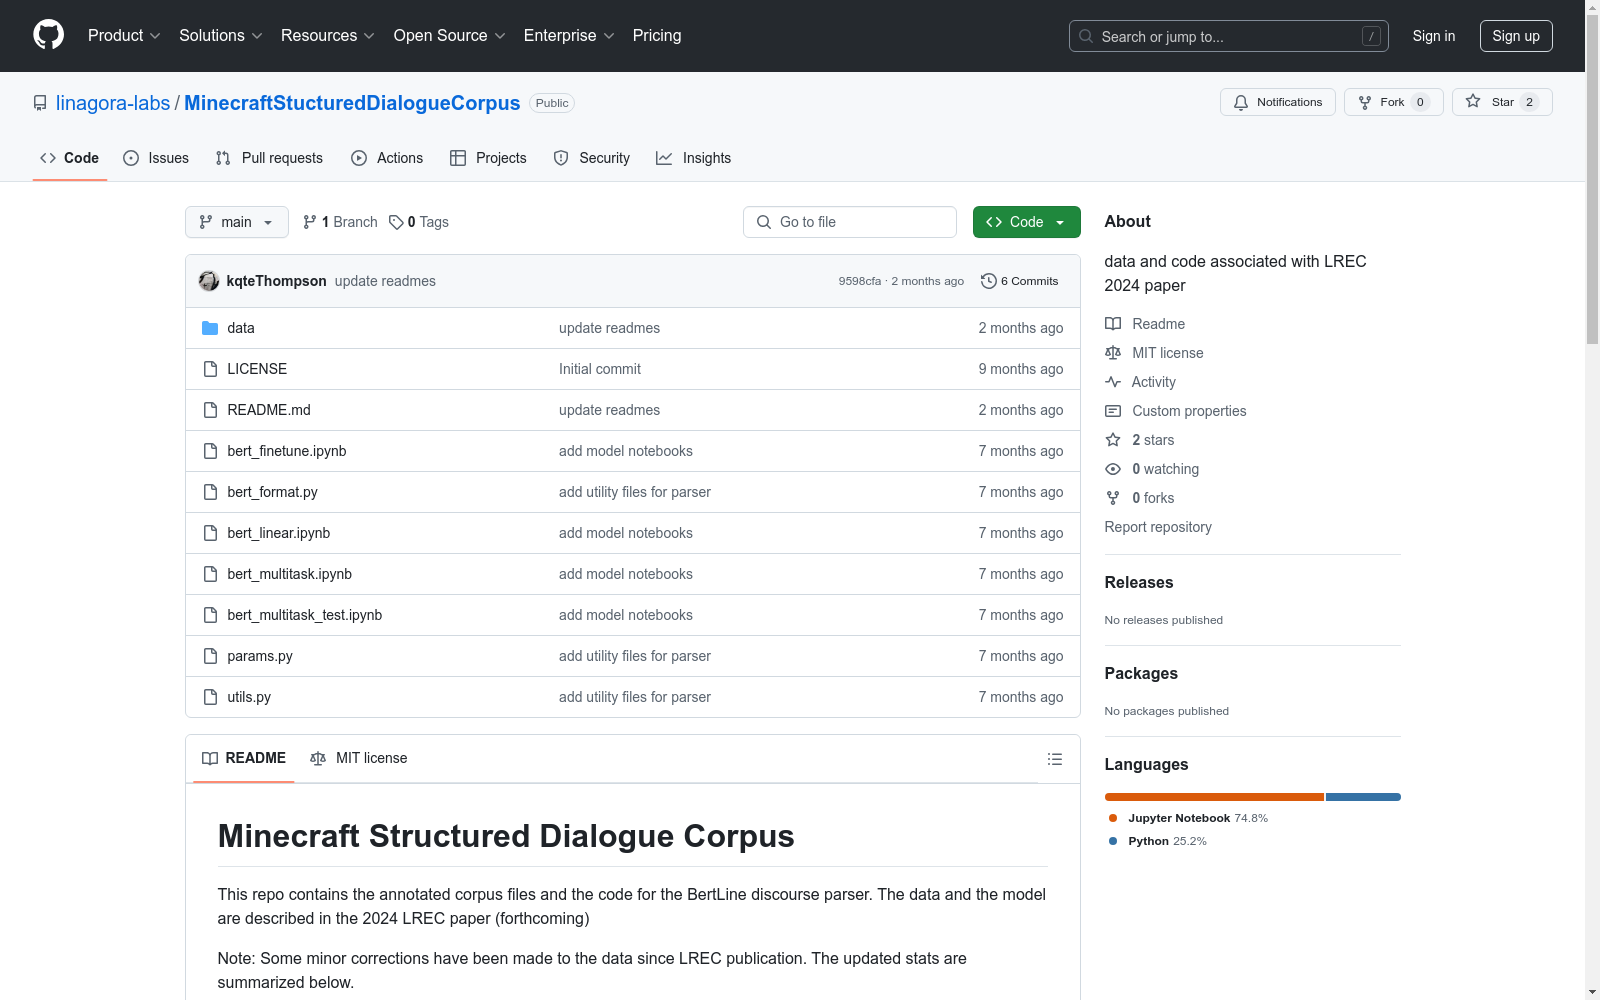Image resolution: width=1600 pixels, height=1000 pixels.
Task: Click the MIT license scale icon in About
Action: (1113, 353)
